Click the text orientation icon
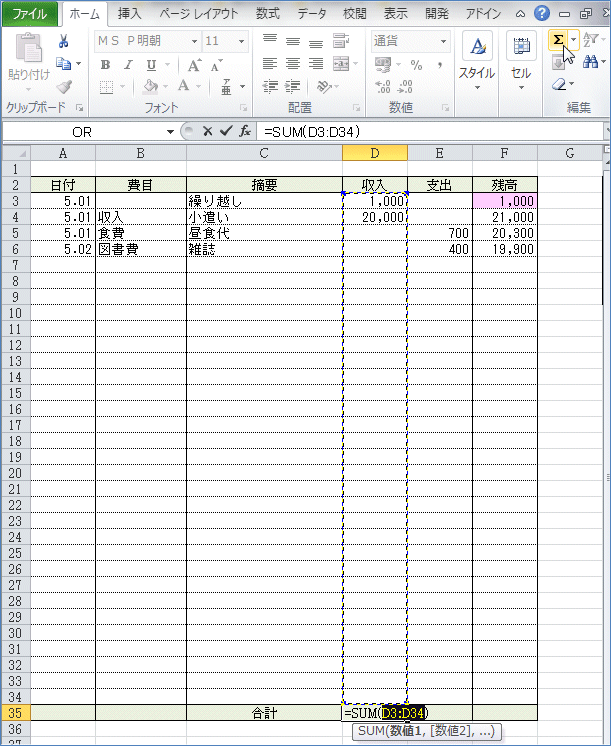This screenshot has width=611, height=746. click(x=324, y=87)
